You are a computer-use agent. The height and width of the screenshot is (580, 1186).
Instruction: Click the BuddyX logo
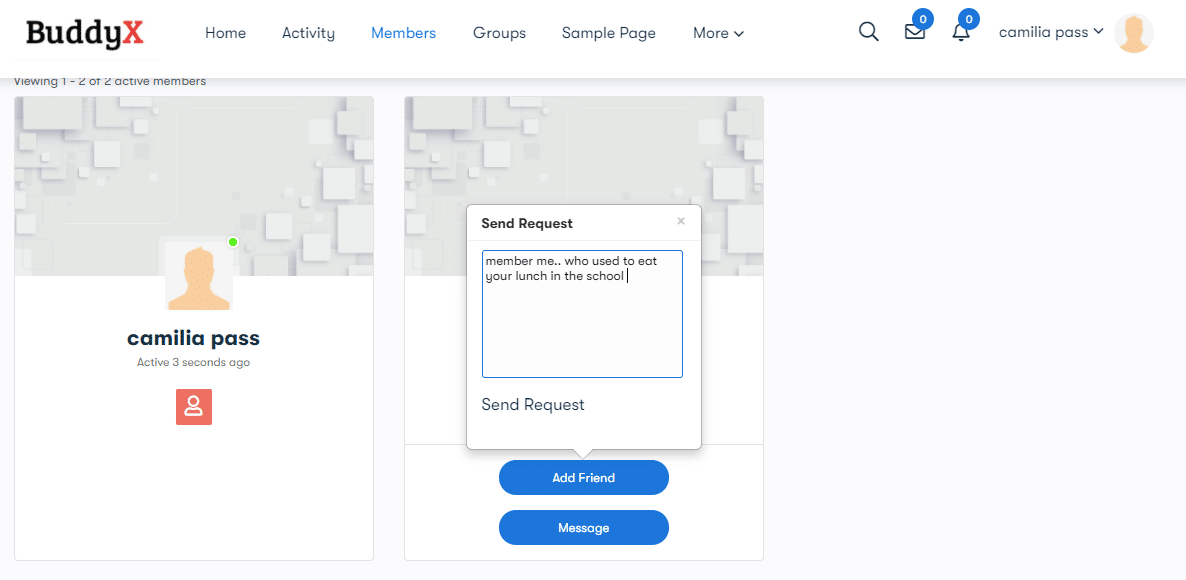point(84,33)
